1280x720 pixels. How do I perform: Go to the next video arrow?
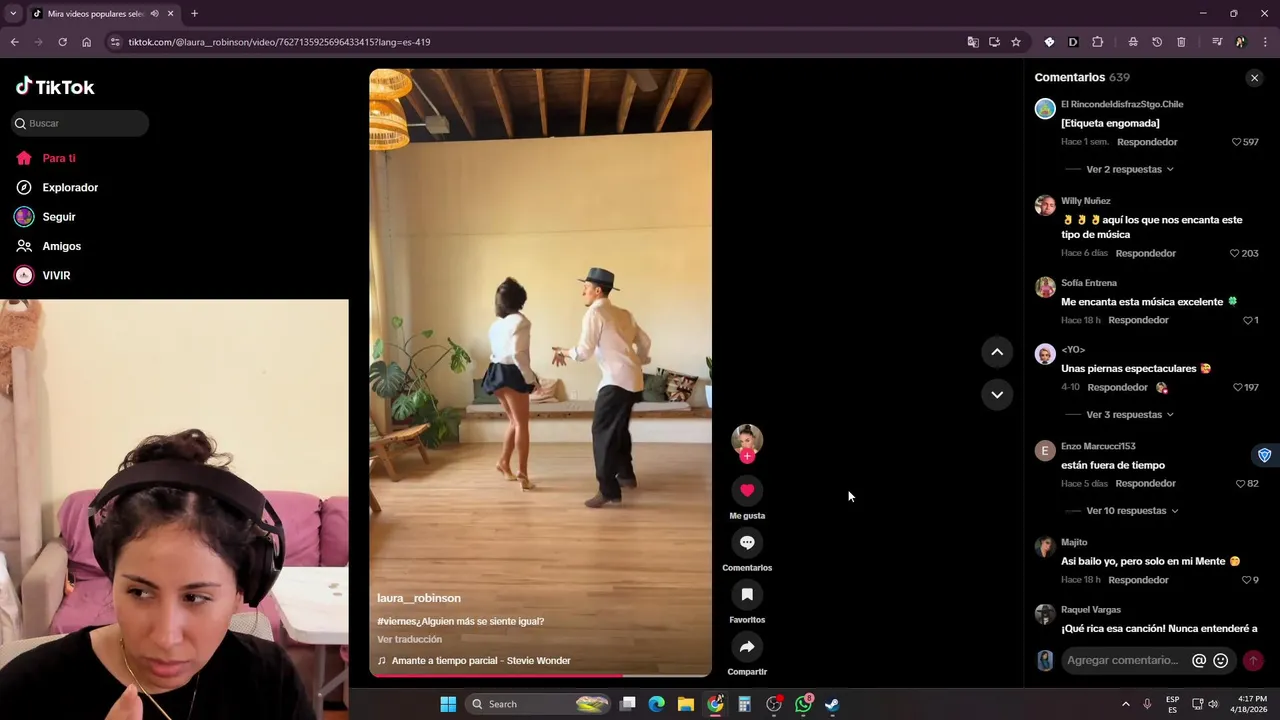click(x=997, y=394)
